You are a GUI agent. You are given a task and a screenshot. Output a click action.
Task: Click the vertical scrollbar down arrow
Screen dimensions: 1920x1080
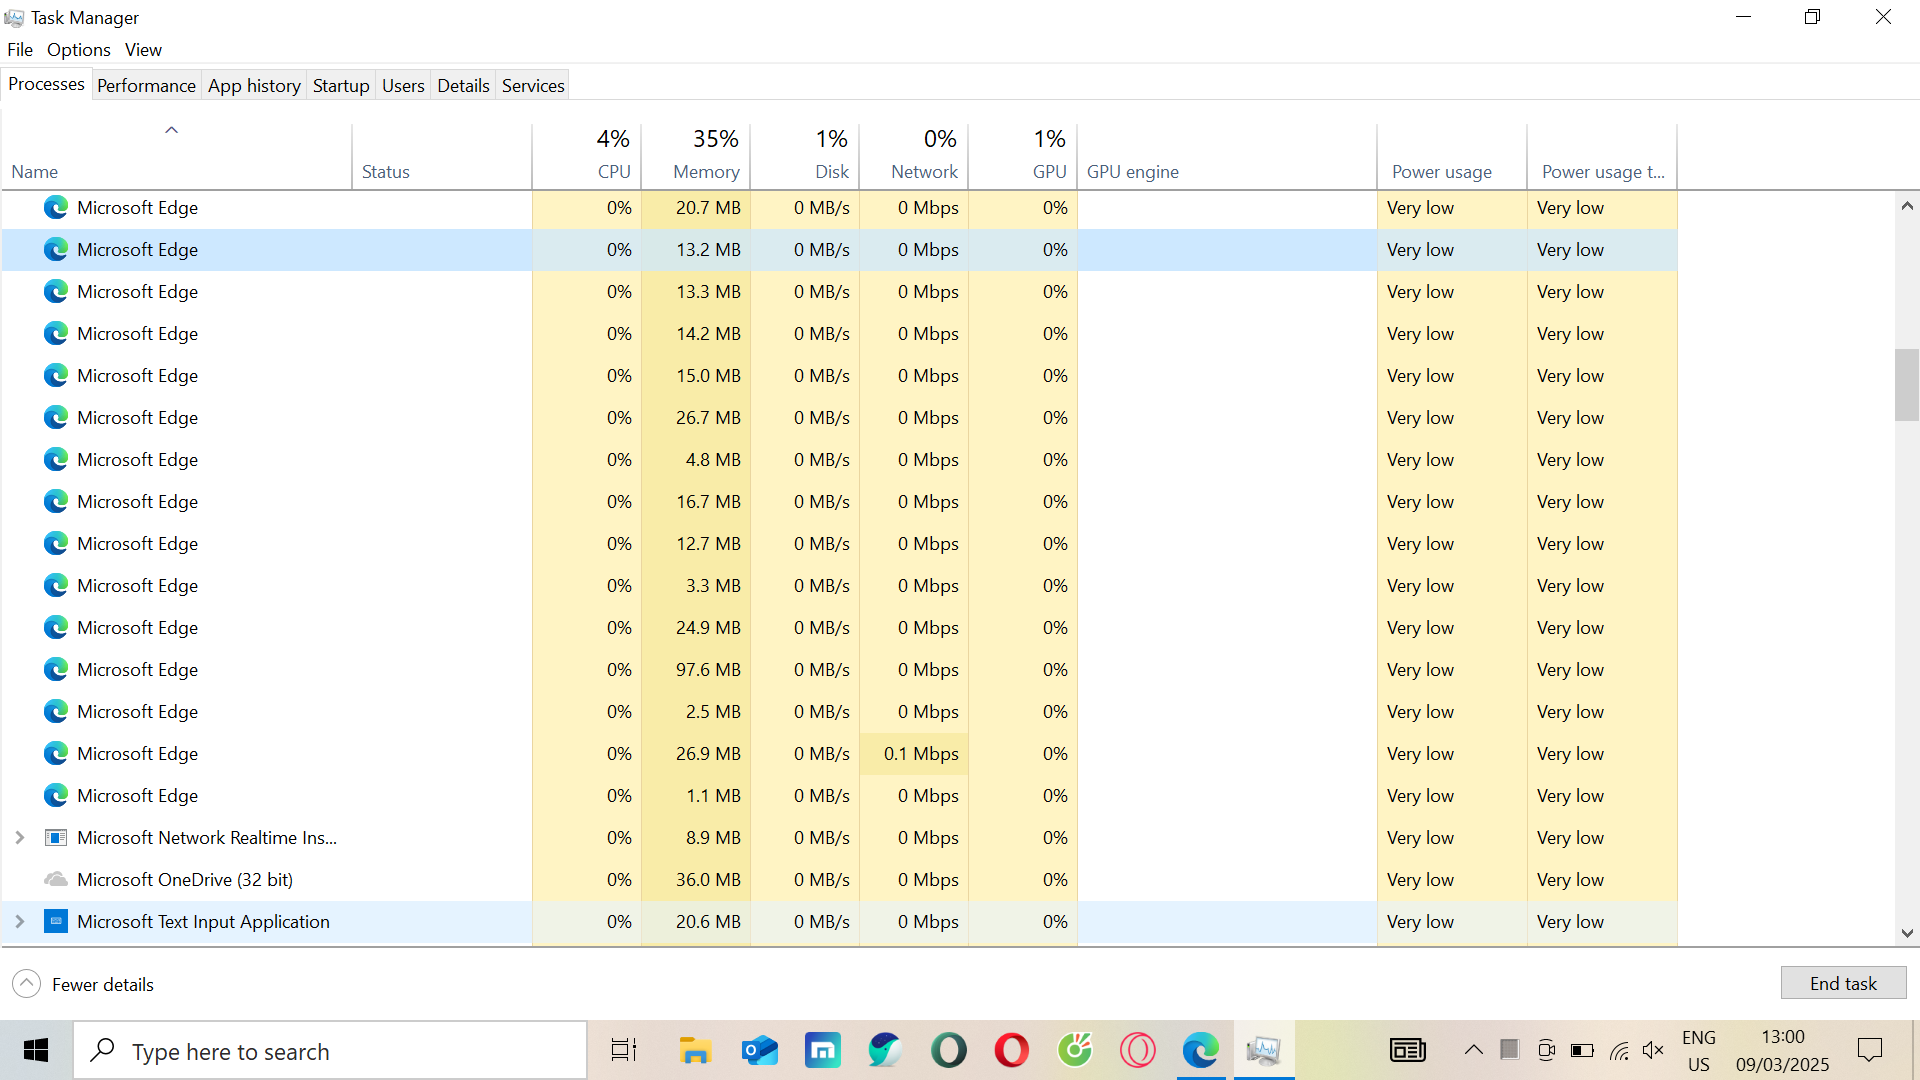click(x=1906, y=933)
